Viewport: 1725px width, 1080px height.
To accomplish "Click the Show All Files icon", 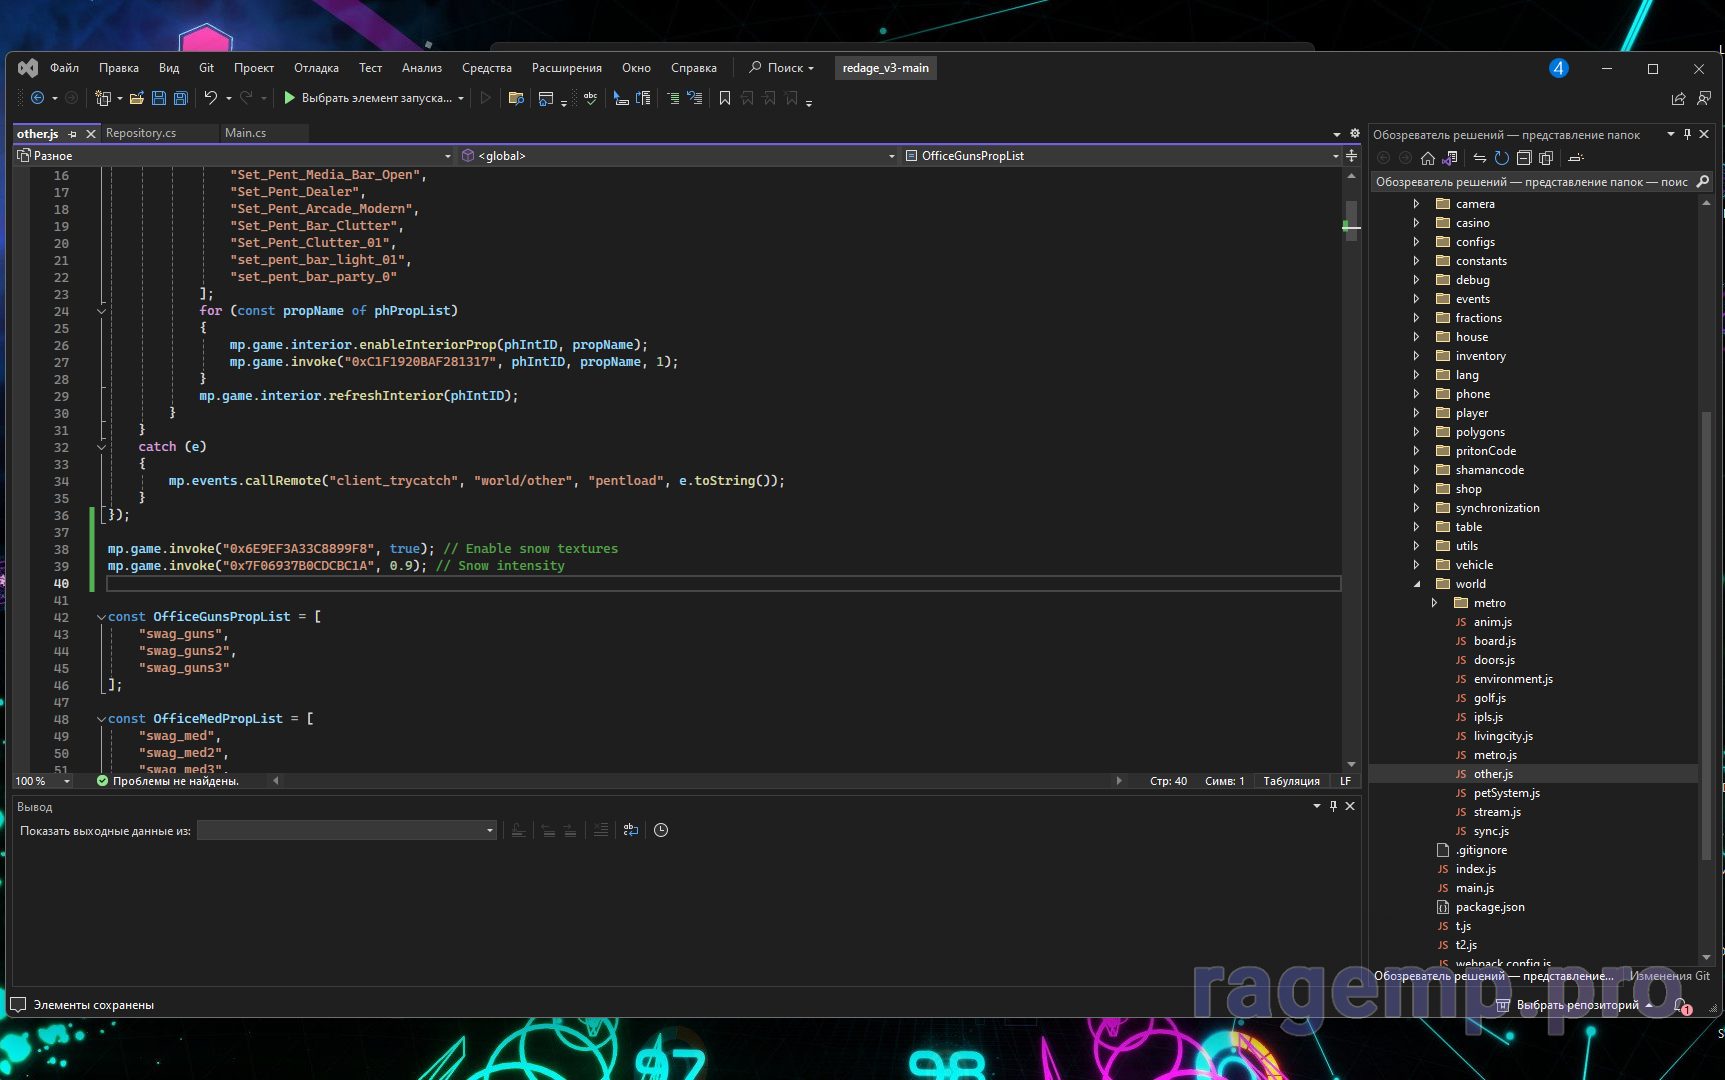I will click(1546, 158).
